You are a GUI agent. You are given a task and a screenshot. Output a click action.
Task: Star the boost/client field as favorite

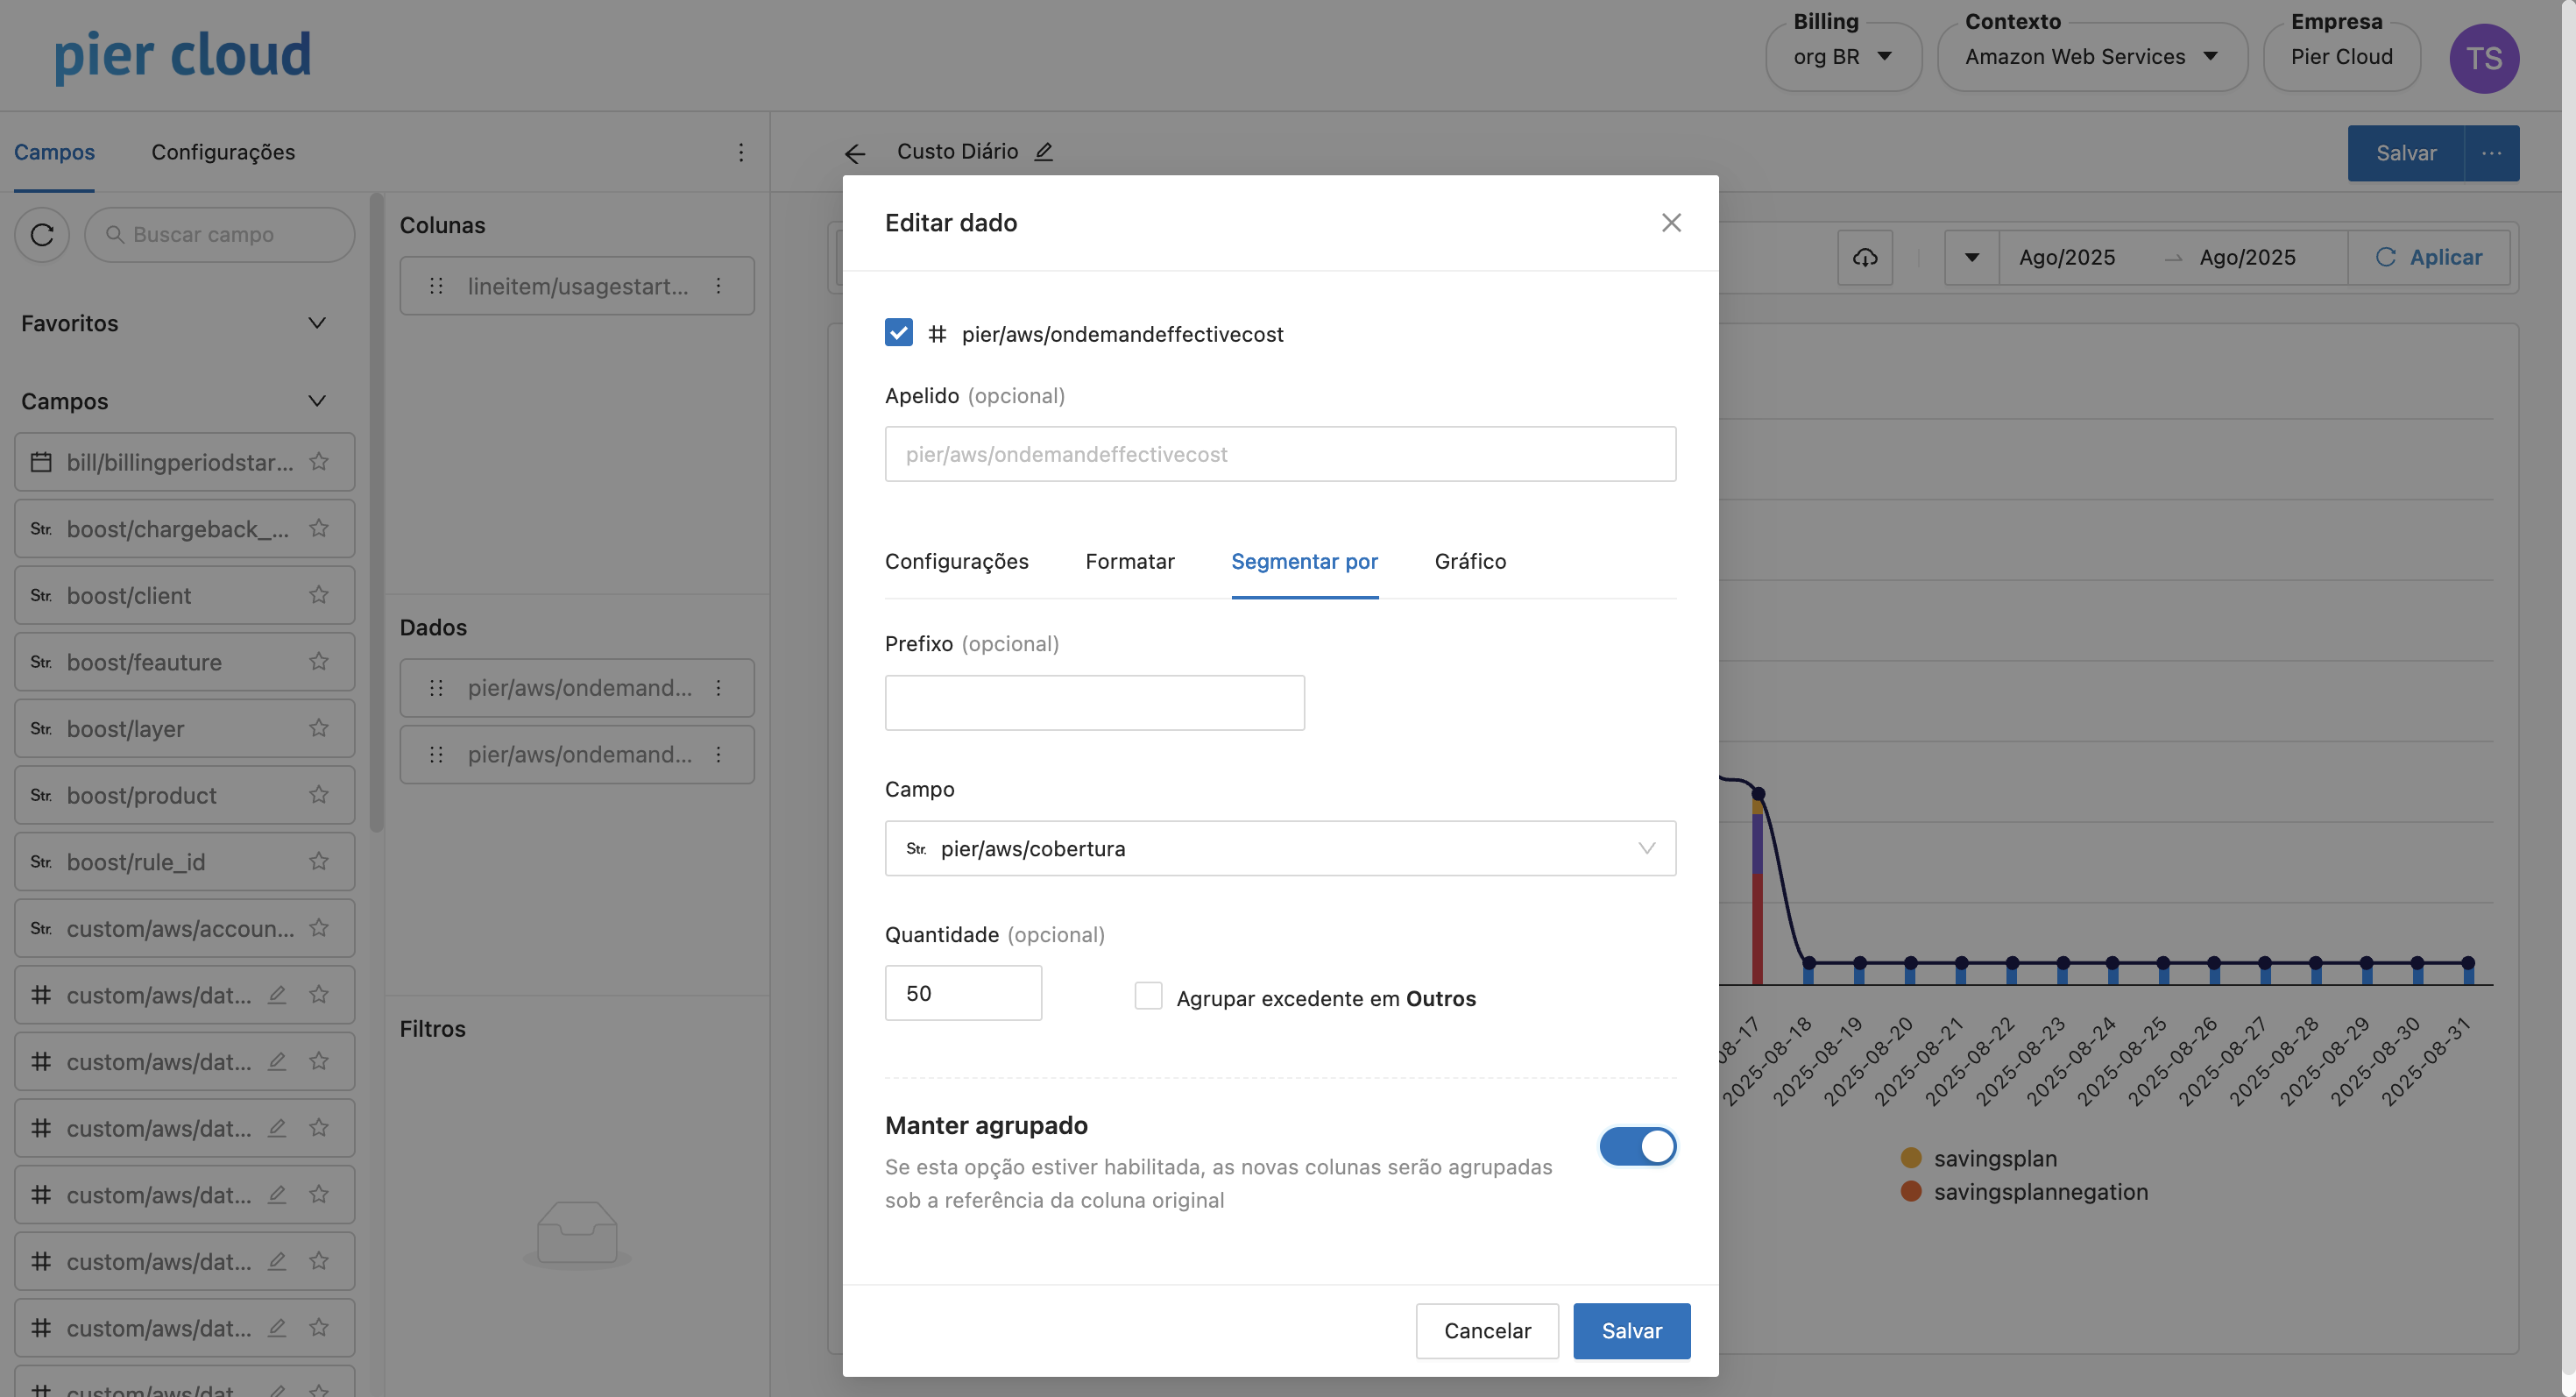(319, 595)
